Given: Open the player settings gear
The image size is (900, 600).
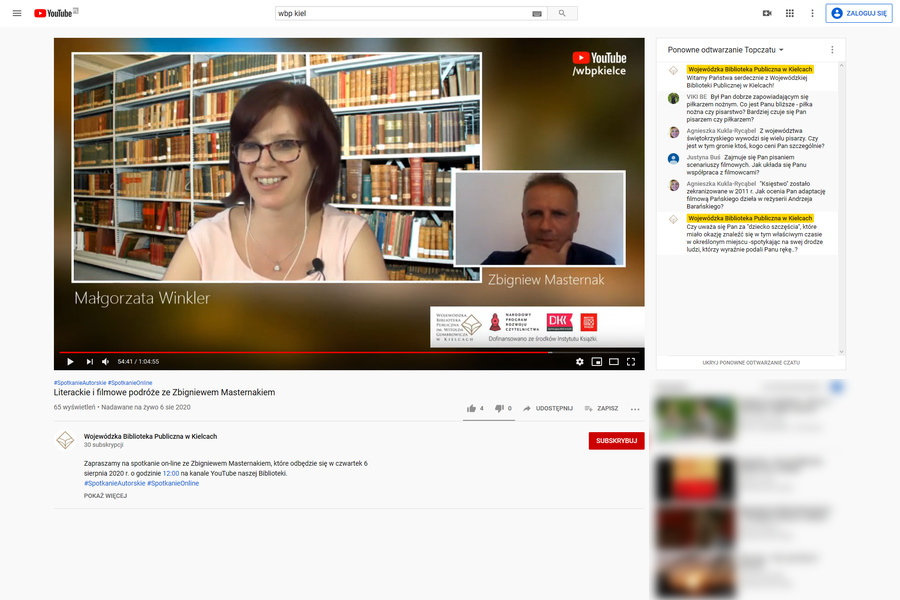Looking at the screenshot, I should pos(580,362).
